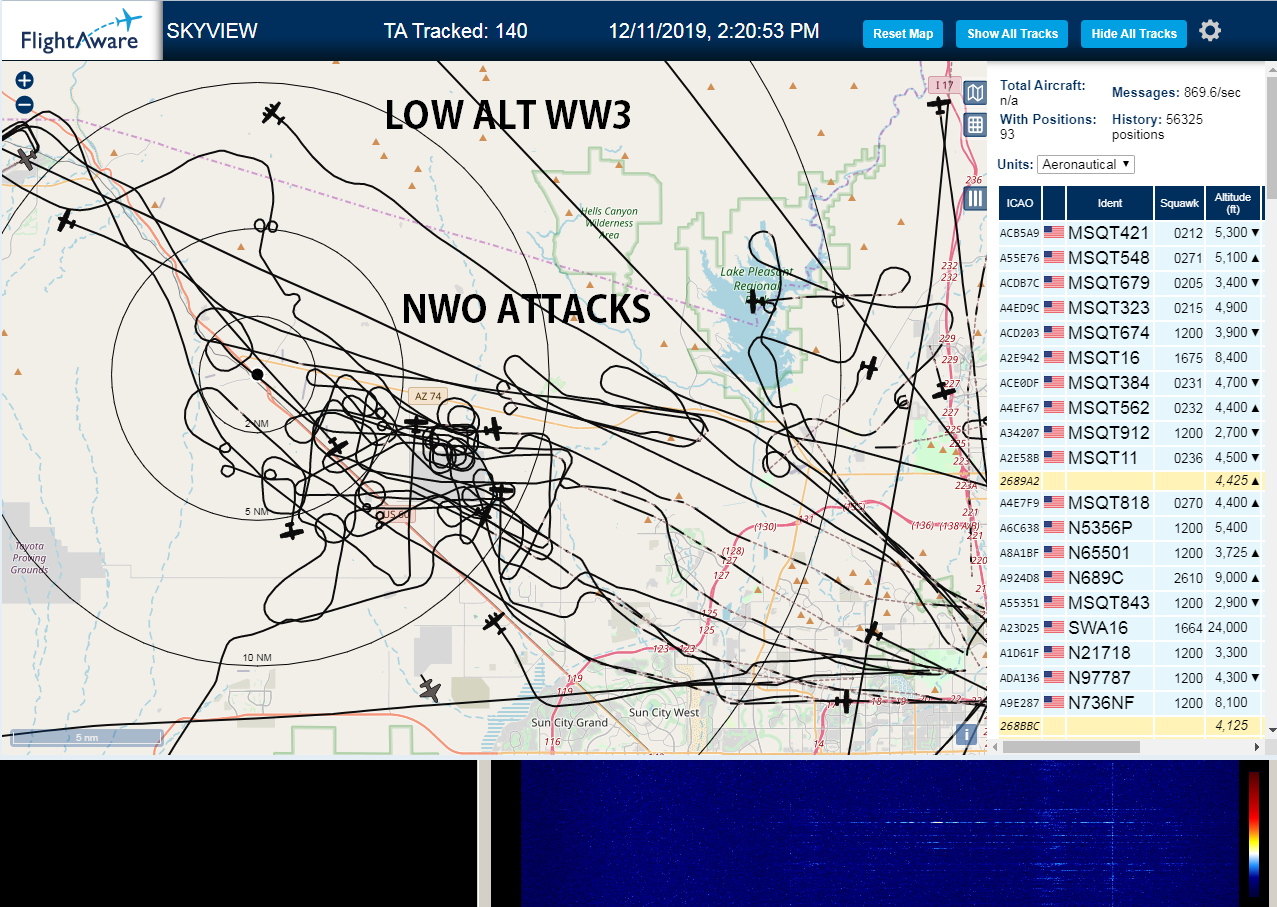The height and width of the screenshot is (907, 1277).
Task: Click the AZ 74 highway shield on map
Action: (x=427, y=396)
